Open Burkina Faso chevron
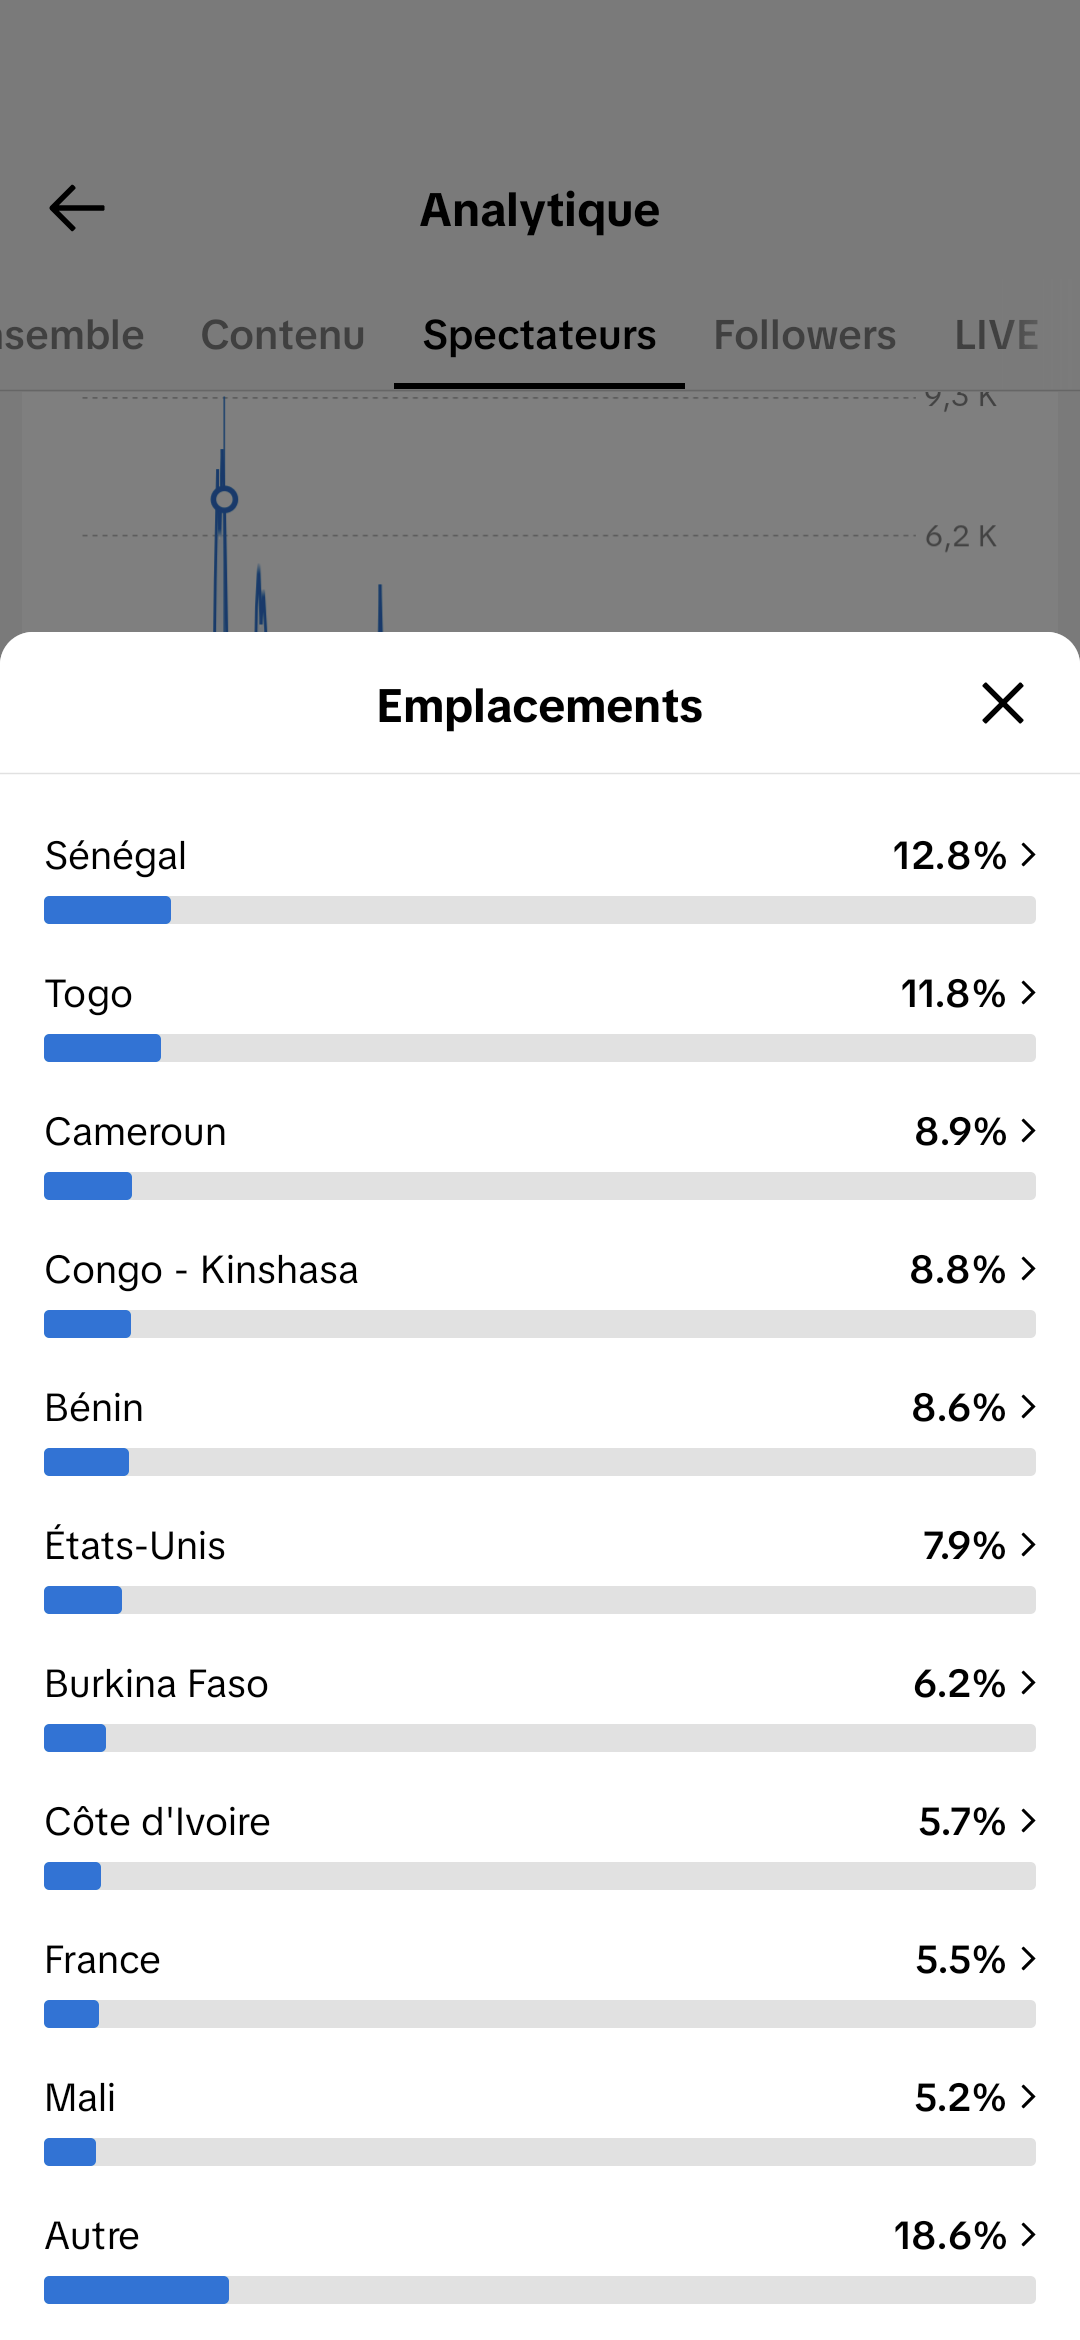The width and height of the screenshot is (1080, 2340). (1028, 1683)
